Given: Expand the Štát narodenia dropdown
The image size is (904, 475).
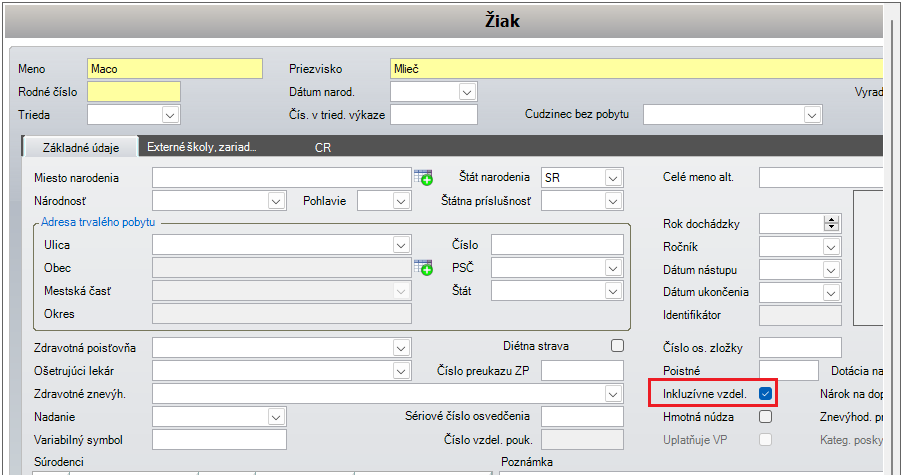Looking at the screenshot, I should (x=613, y=177).
